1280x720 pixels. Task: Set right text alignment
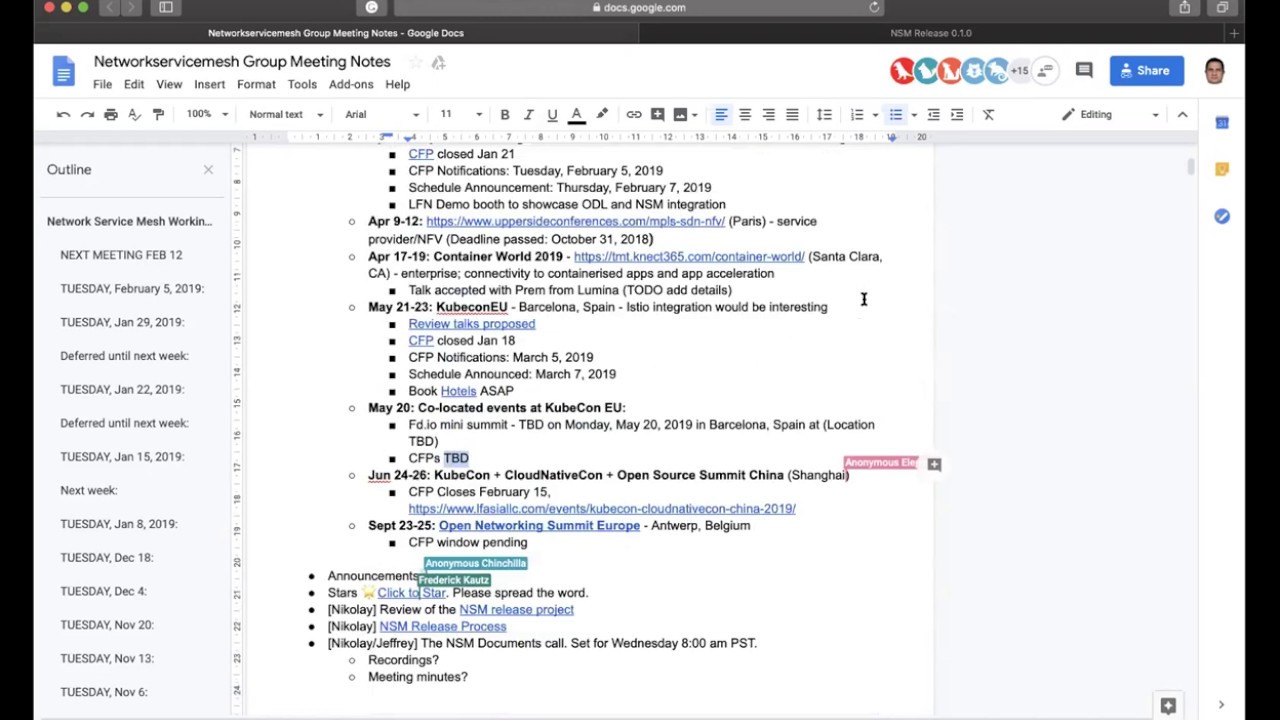click(x=769, y=114)
